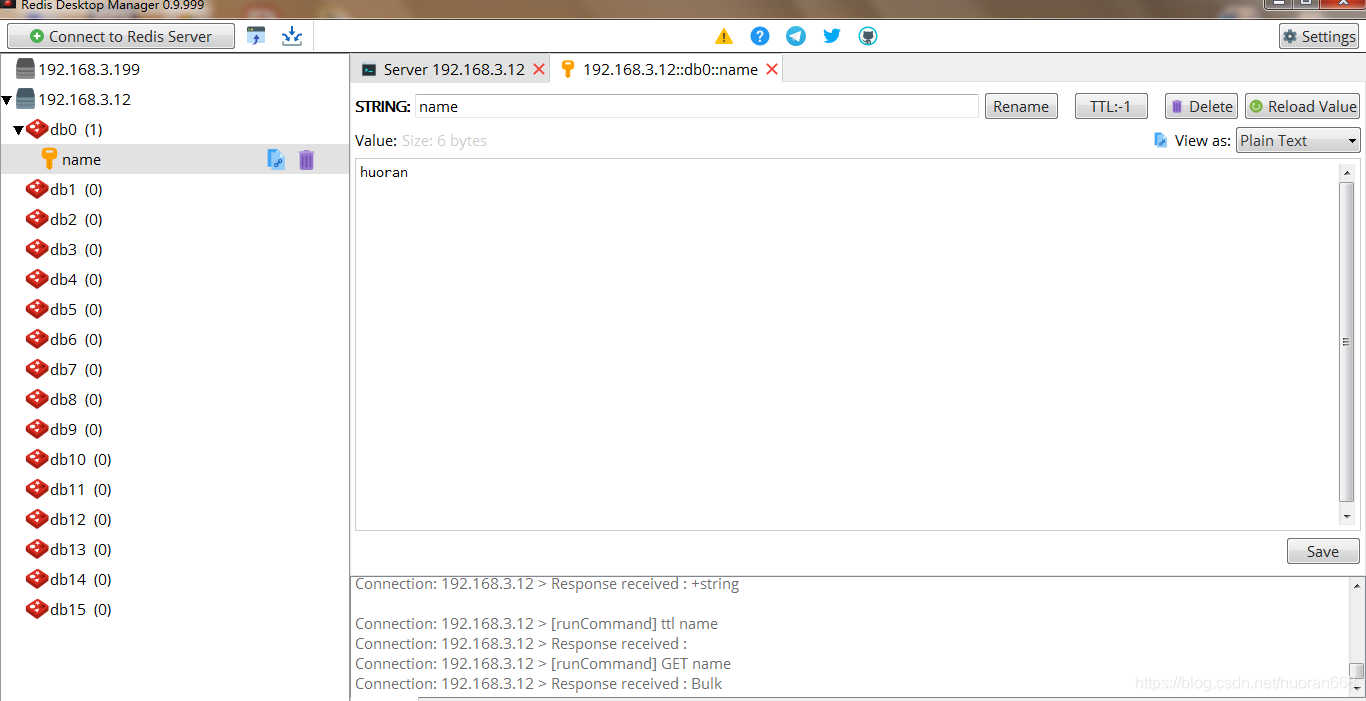
Task: Click the Reload Value button
Action: (x=1302, y=106)
